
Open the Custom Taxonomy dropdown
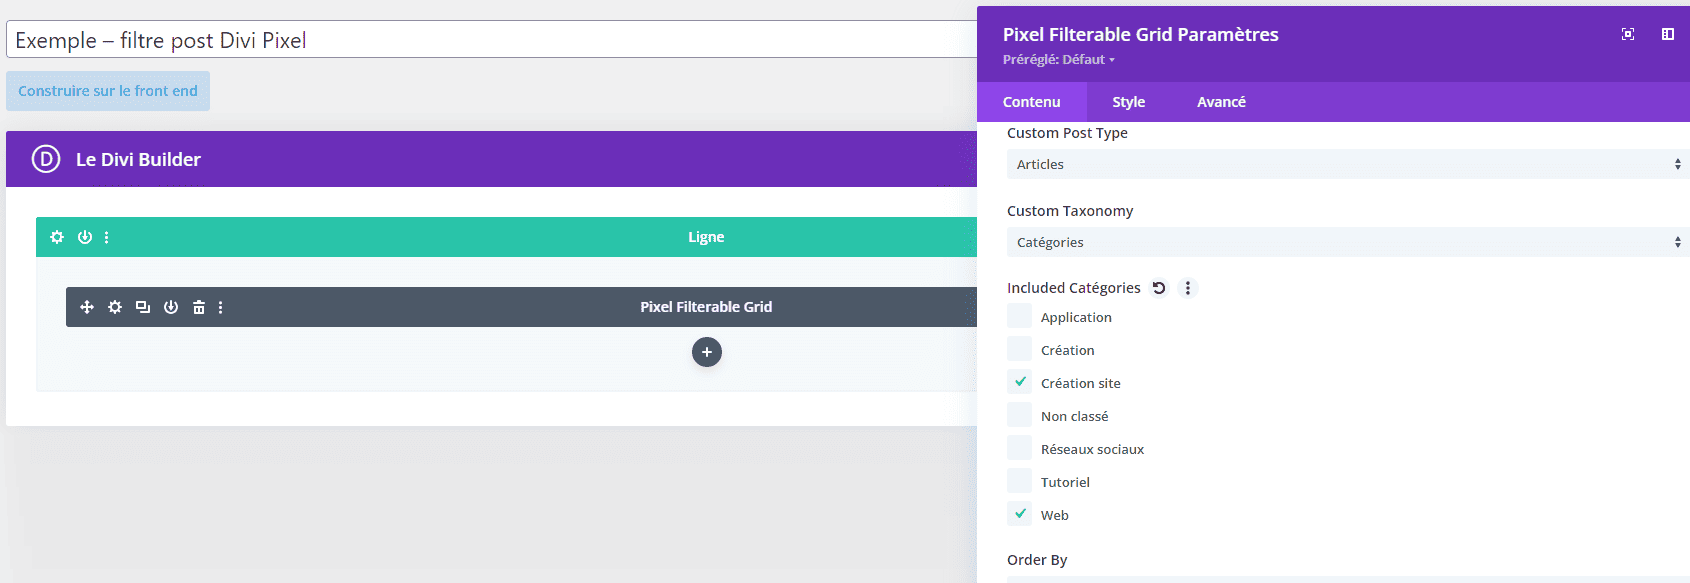[x=1346, y=242]
